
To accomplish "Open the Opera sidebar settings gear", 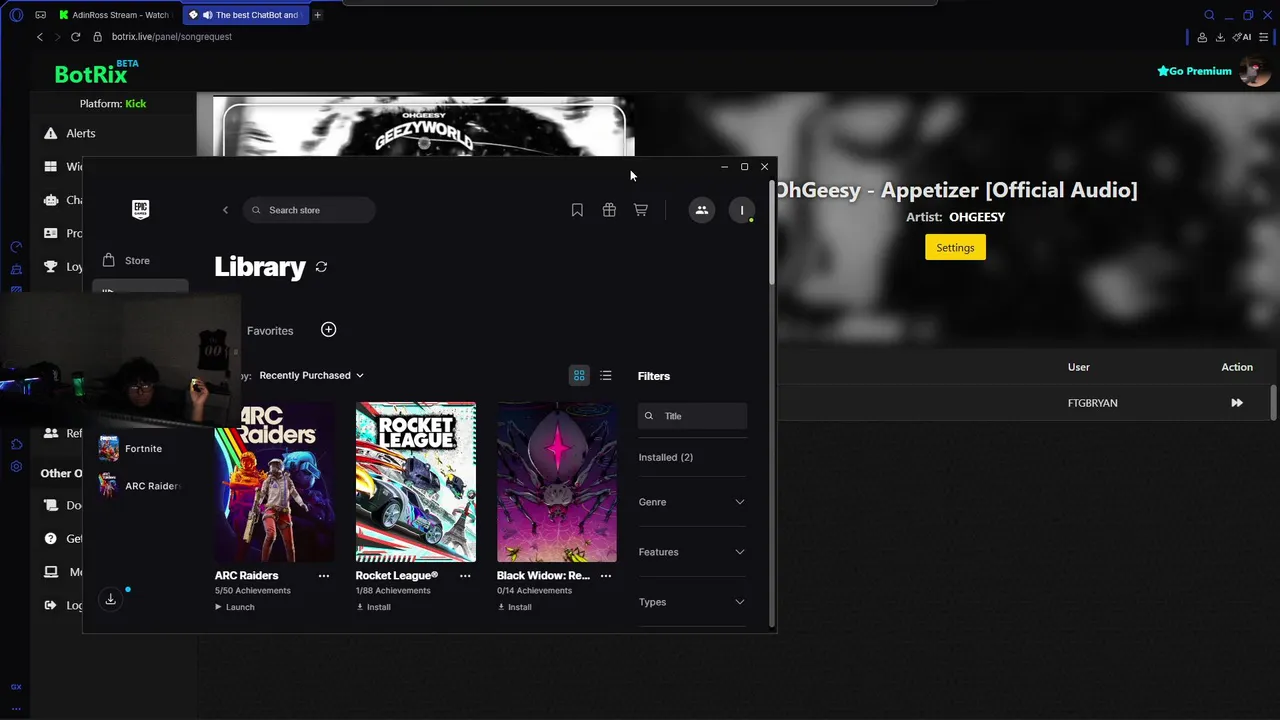I will click(x=16, y=466).
